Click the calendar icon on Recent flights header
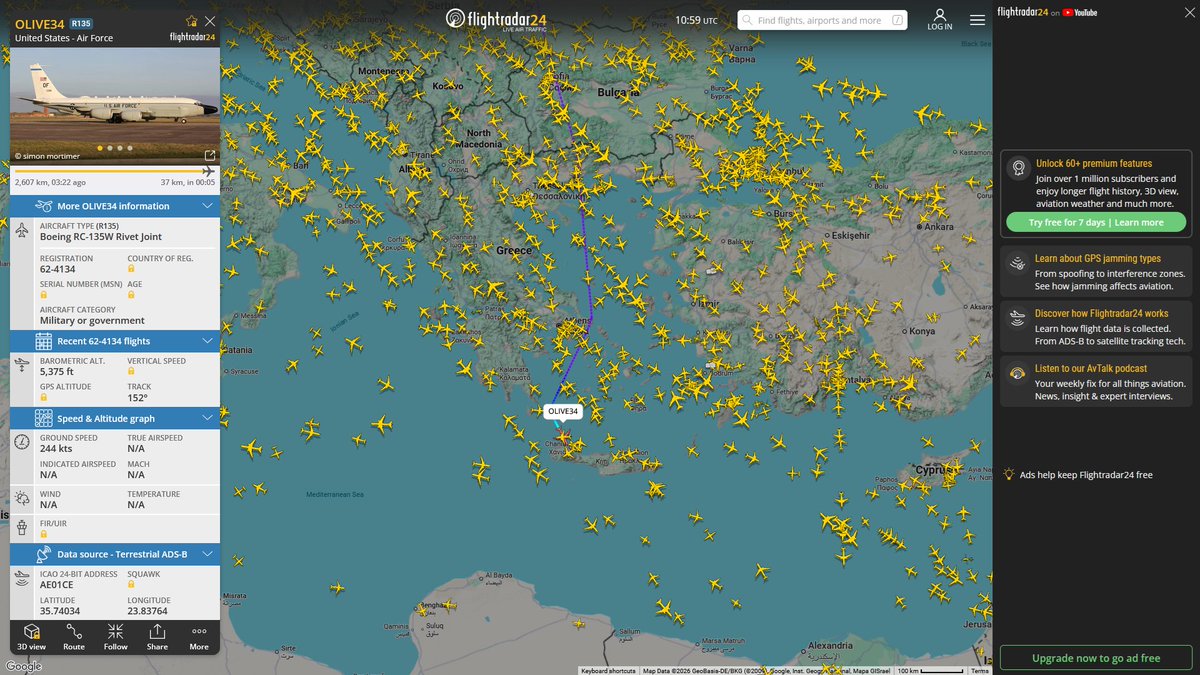The width and height of the screenshot is (1200, 675). point(43,341)
